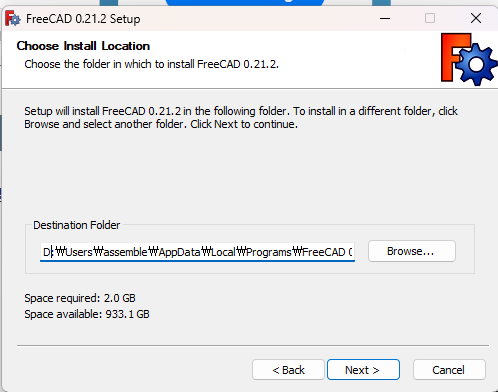Minimize the FreeCAD Setup window

click(x=385, y=18)
